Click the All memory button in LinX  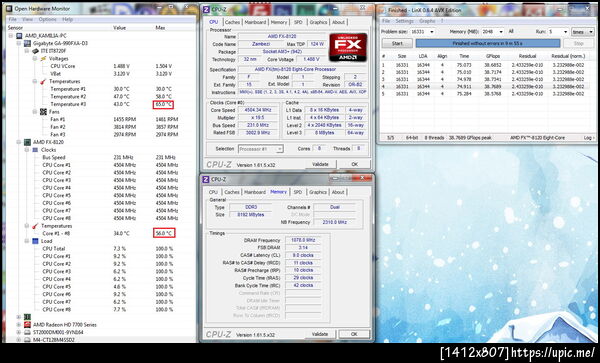[511, 31]
